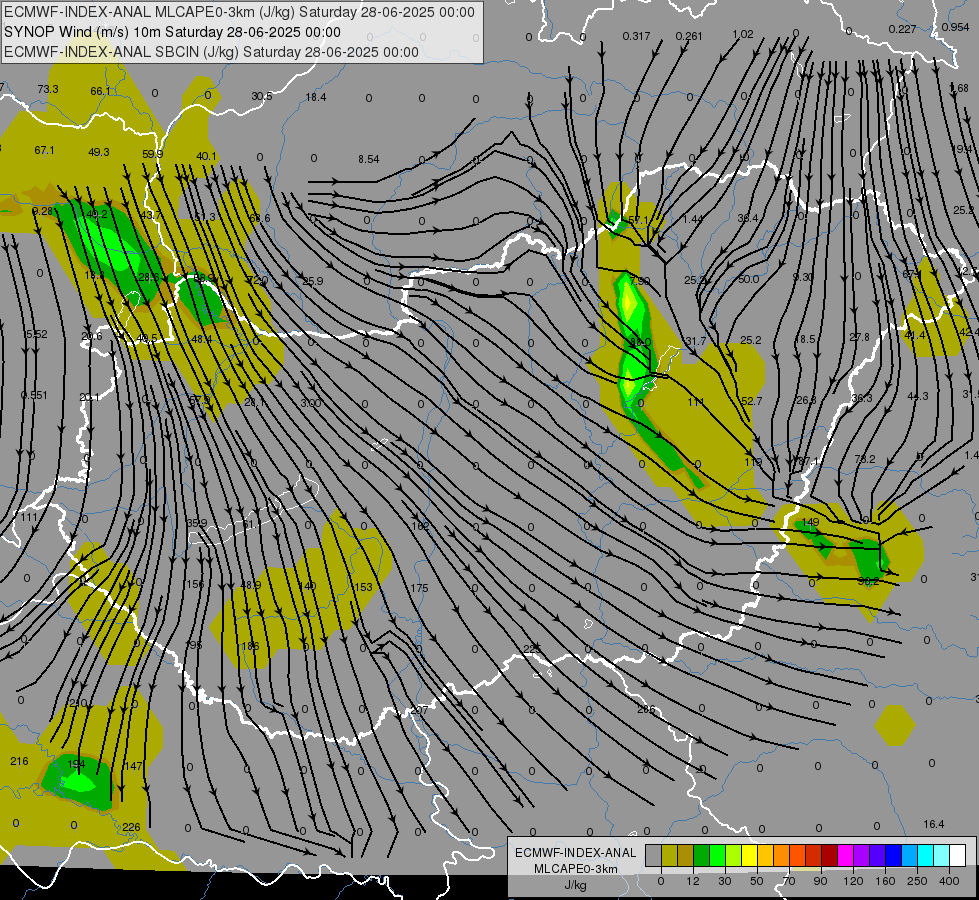Viewport: 979px width, 900px height.
Task: Click the map value 119
Action: [x=754, y=462]
